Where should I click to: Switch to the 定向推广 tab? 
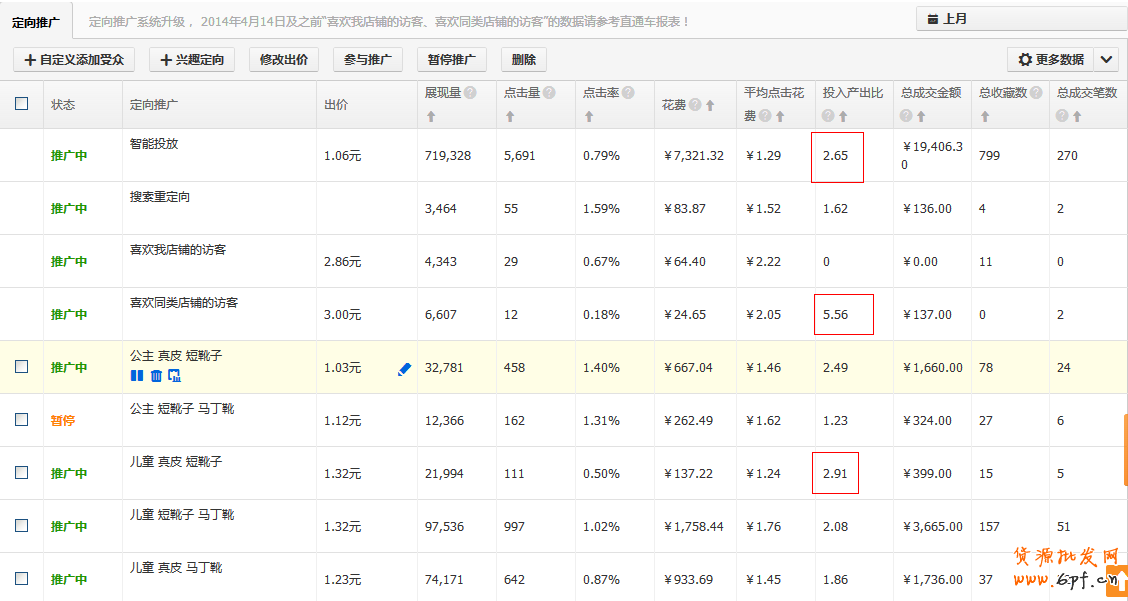[x=36, y=21]
